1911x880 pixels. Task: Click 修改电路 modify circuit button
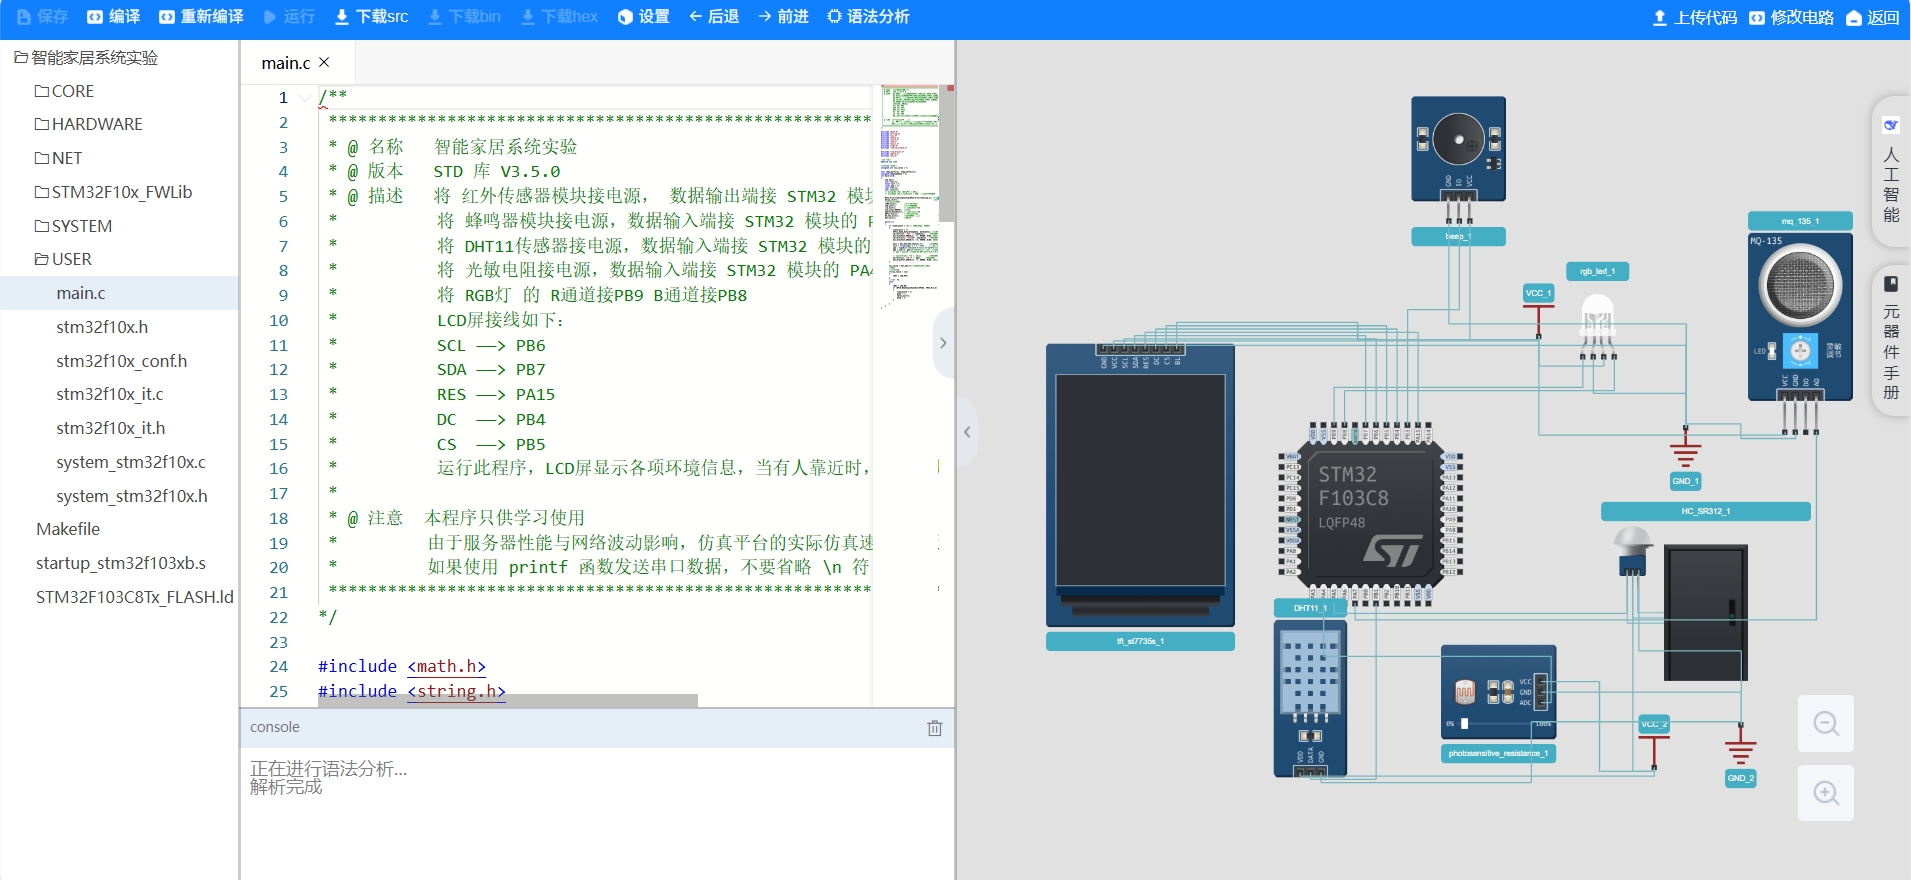[1791, 18]
